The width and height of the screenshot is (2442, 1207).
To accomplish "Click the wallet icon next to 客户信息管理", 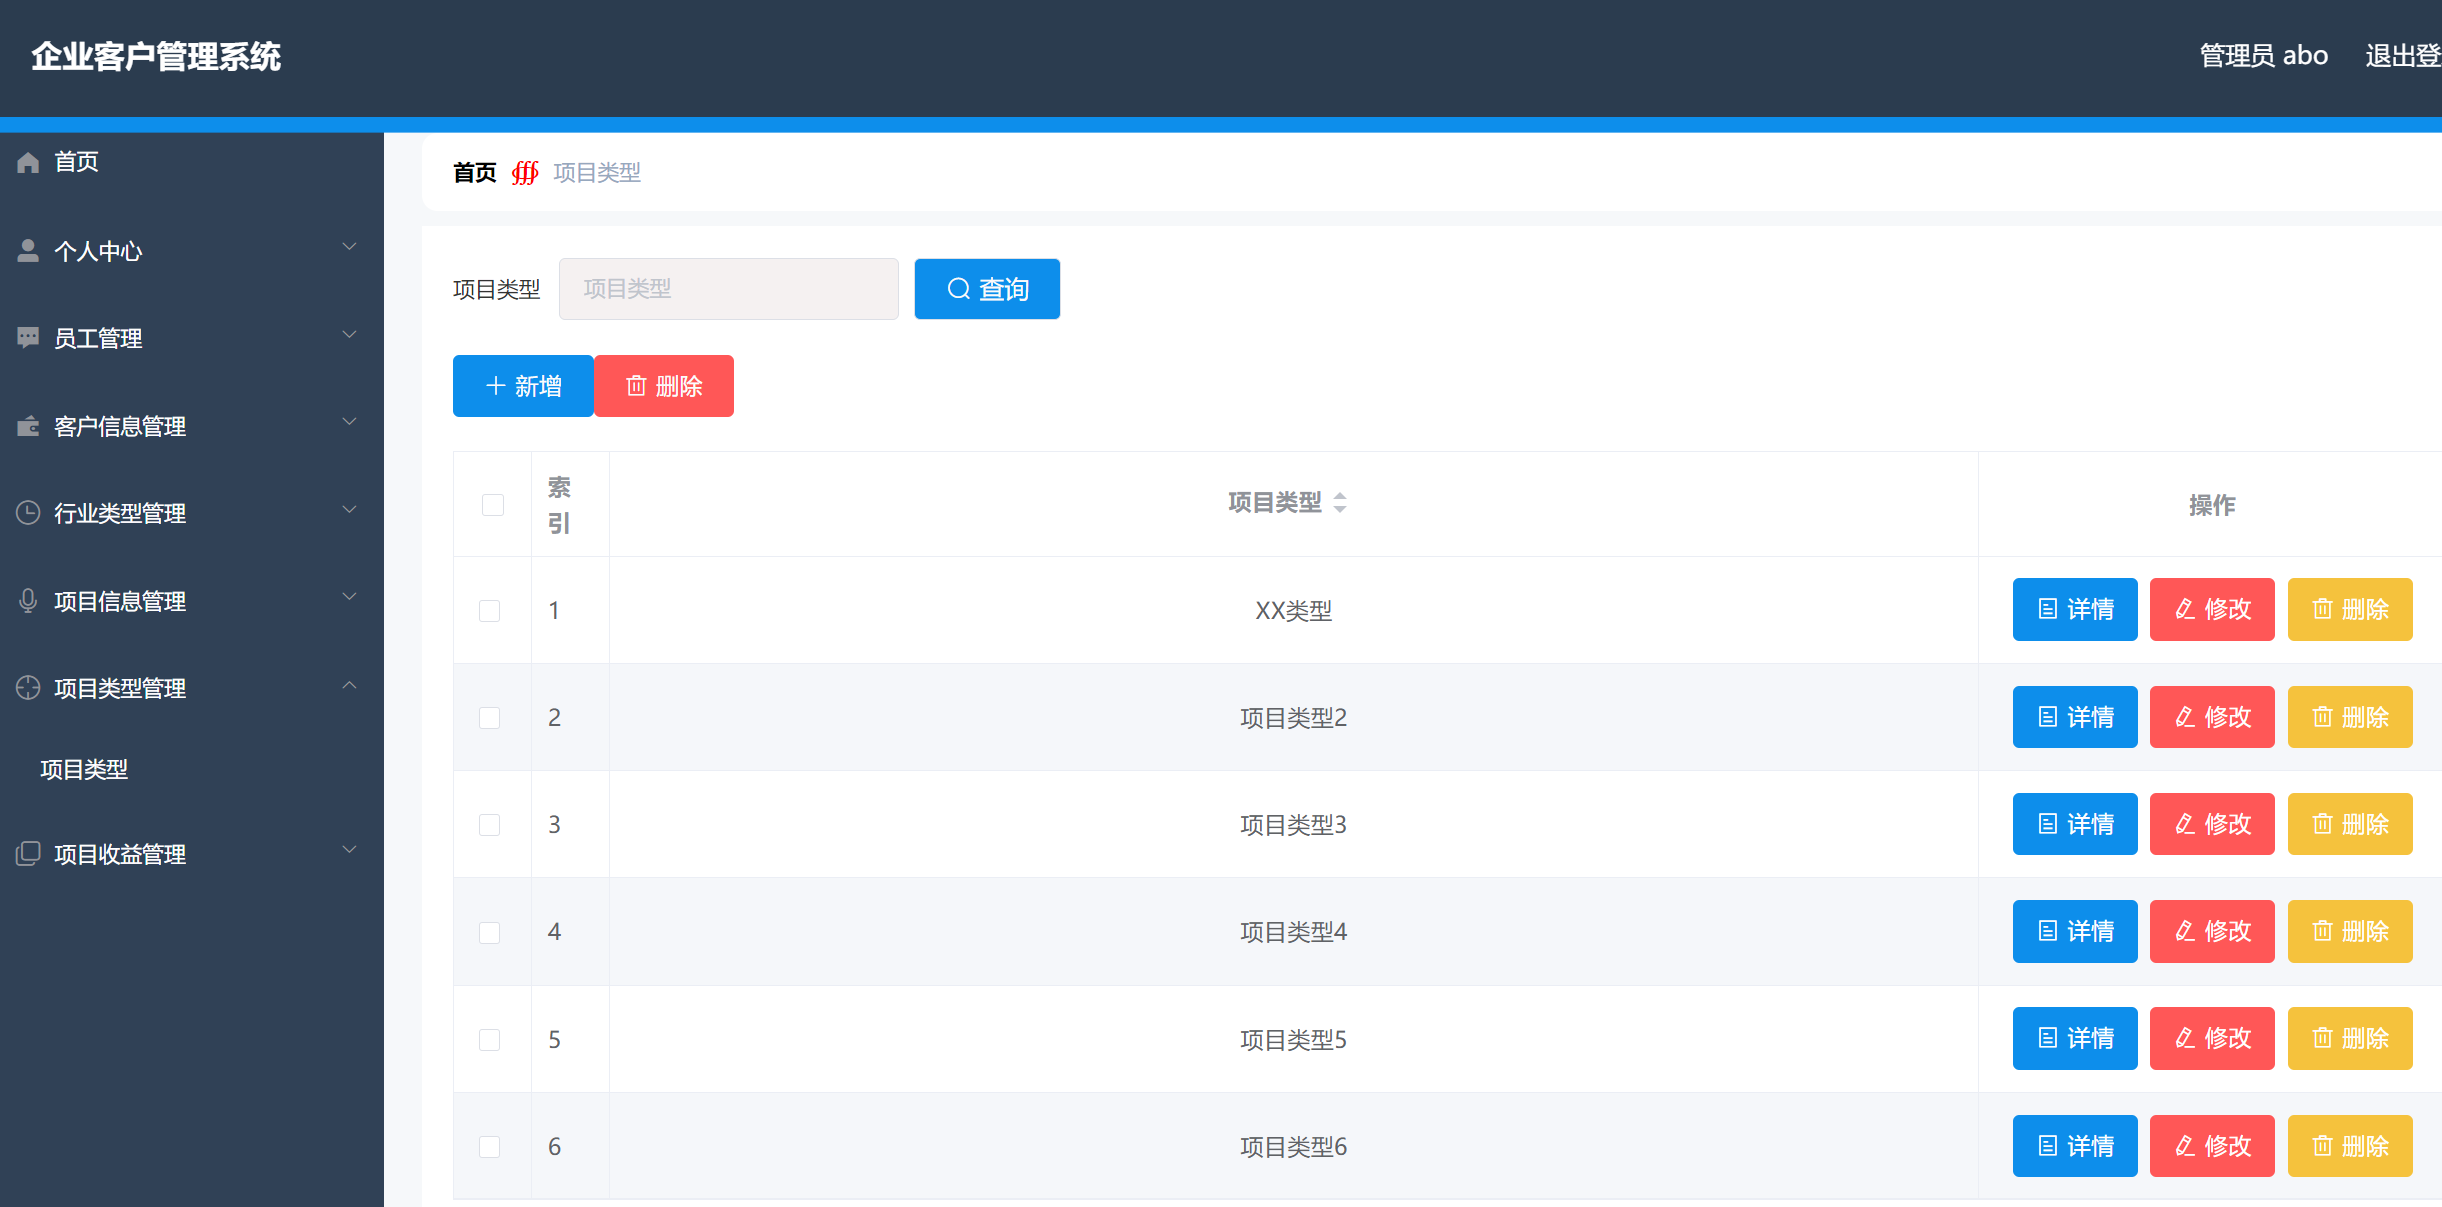I will tap(28, 426).
